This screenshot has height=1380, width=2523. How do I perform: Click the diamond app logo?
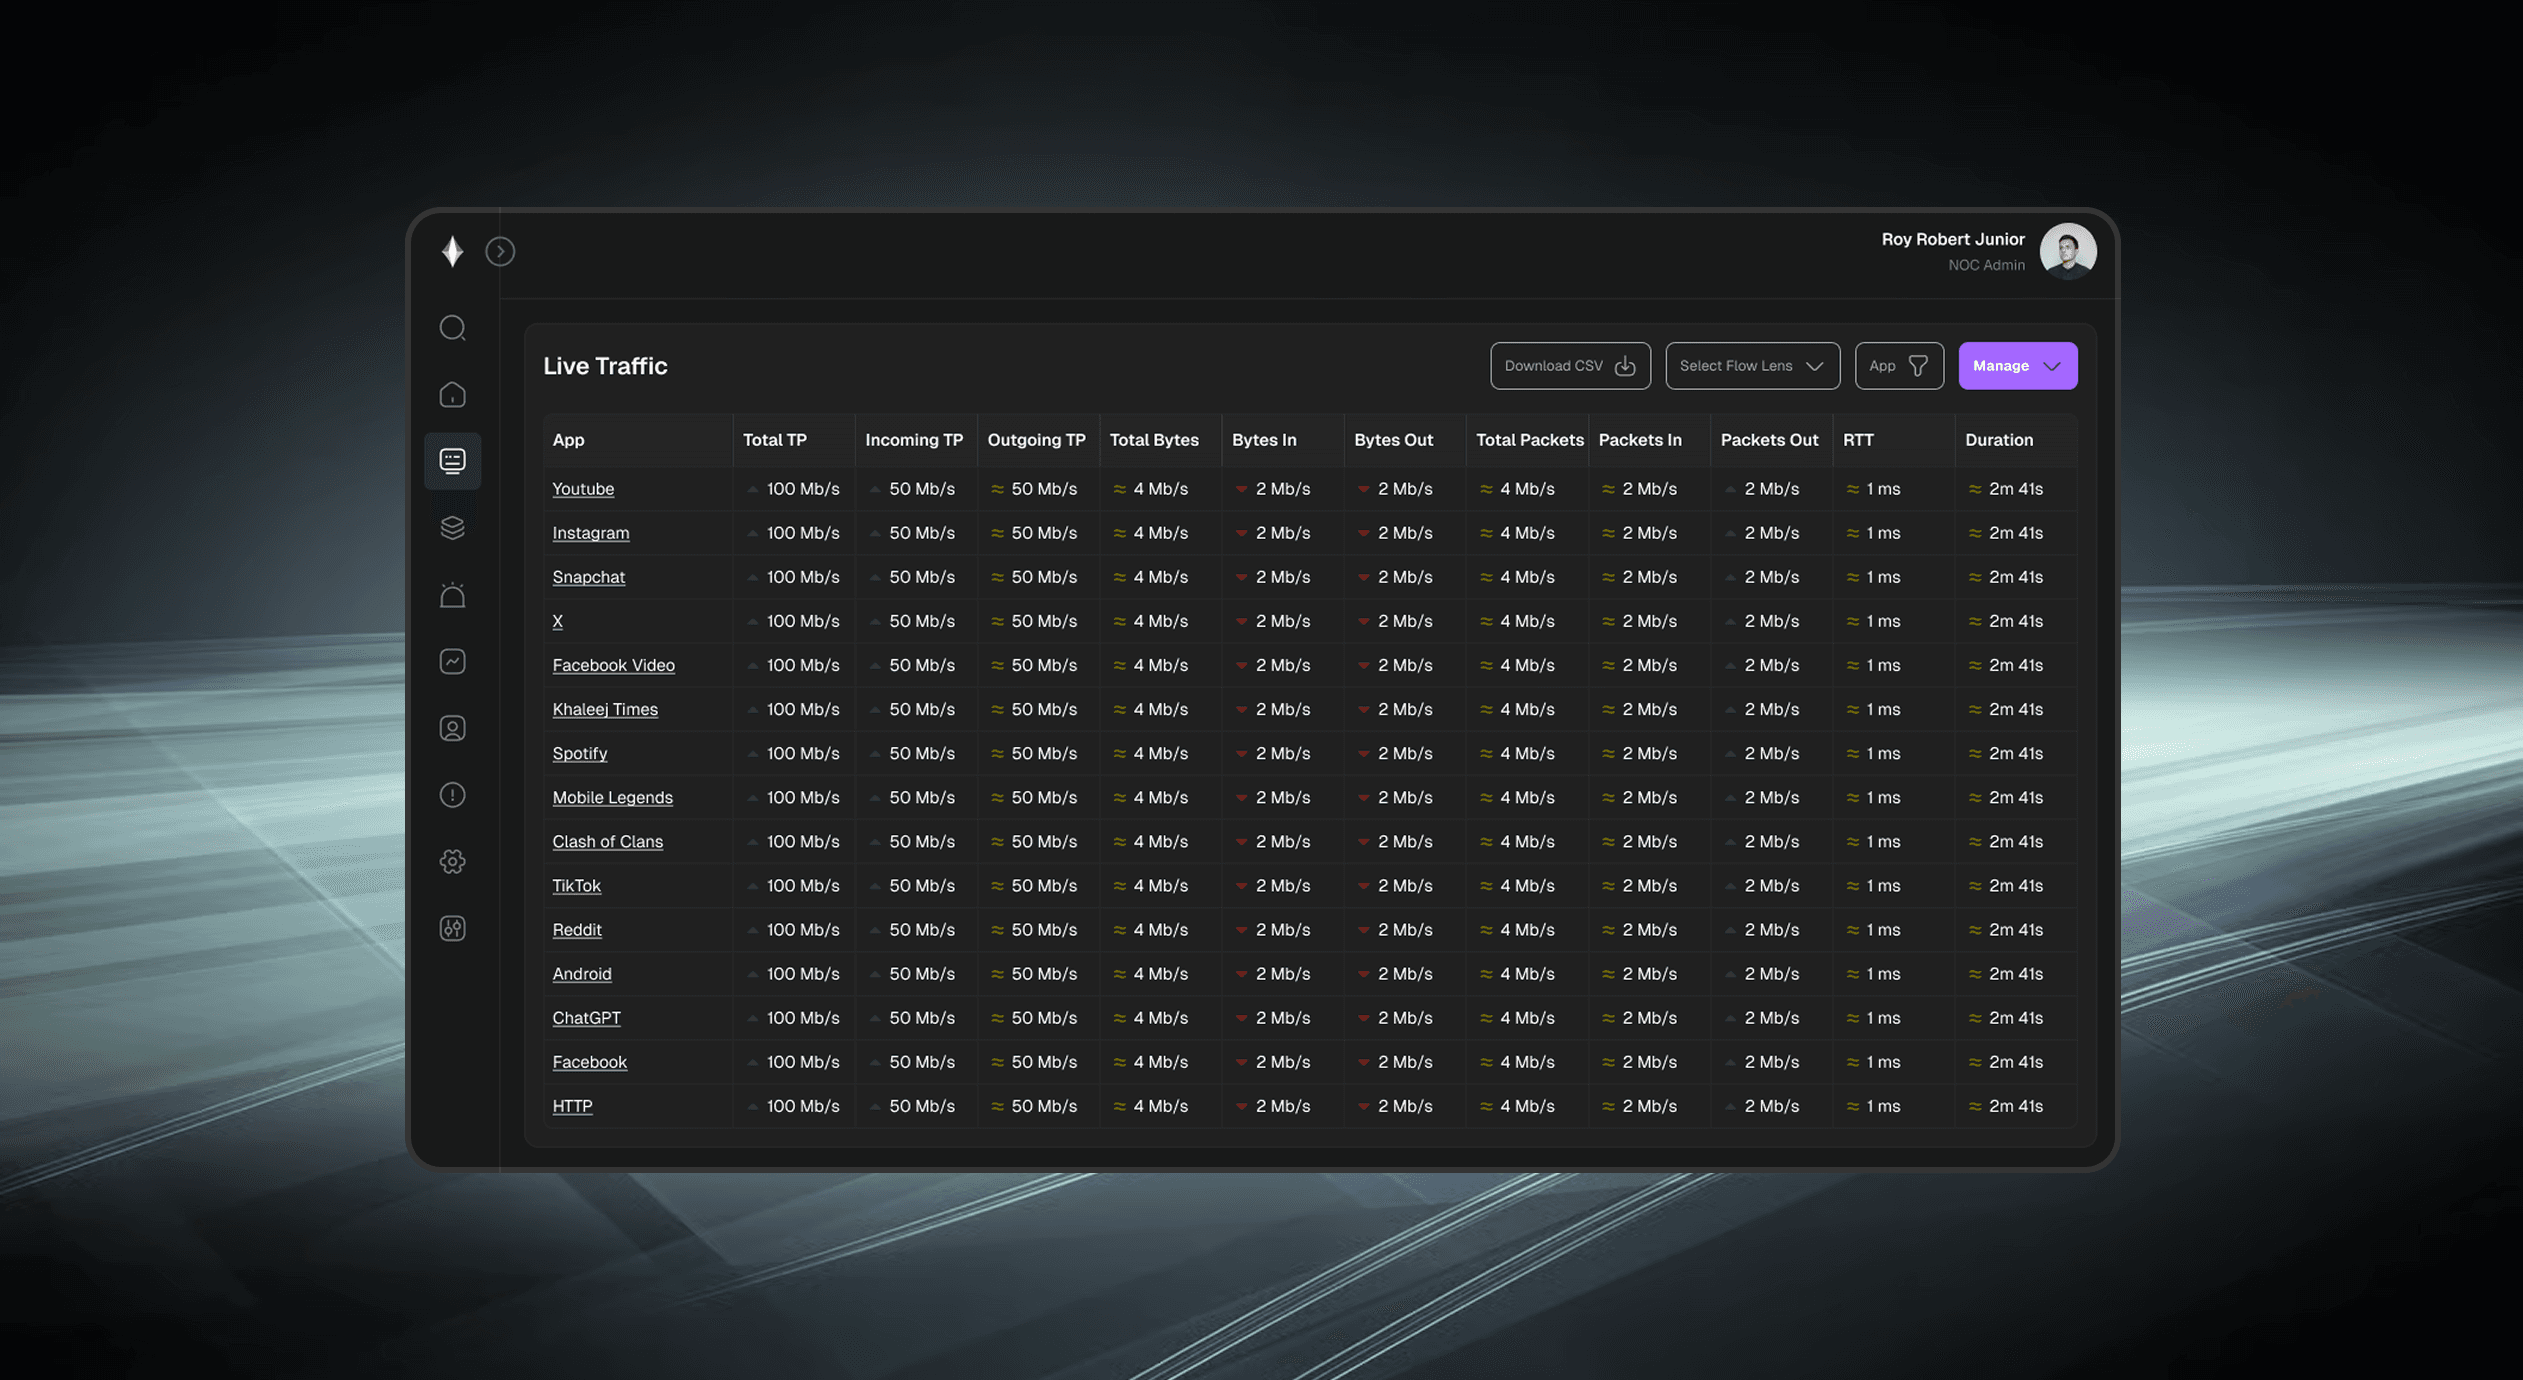pyautogui.click(x=452, y=251)
